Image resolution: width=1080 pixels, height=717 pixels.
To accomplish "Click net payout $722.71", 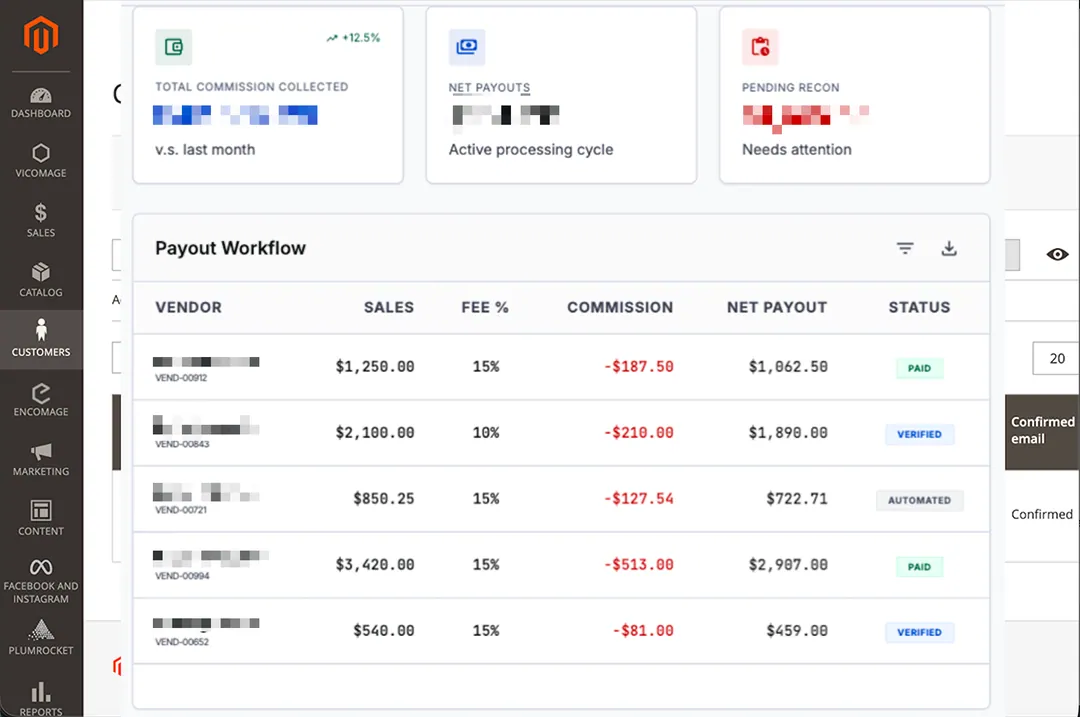I will tap(797, 499).
